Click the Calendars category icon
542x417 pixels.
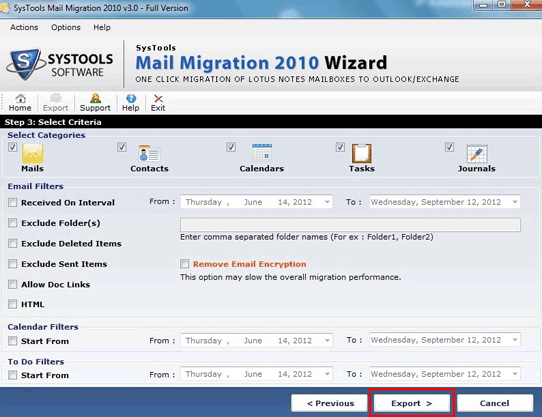point(262,153)
